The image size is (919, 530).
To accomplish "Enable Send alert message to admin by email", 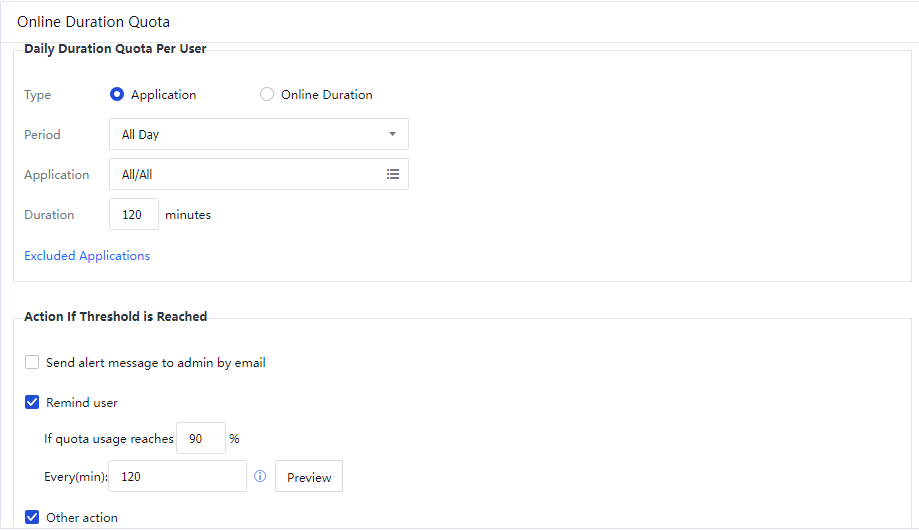I will 32,363.
